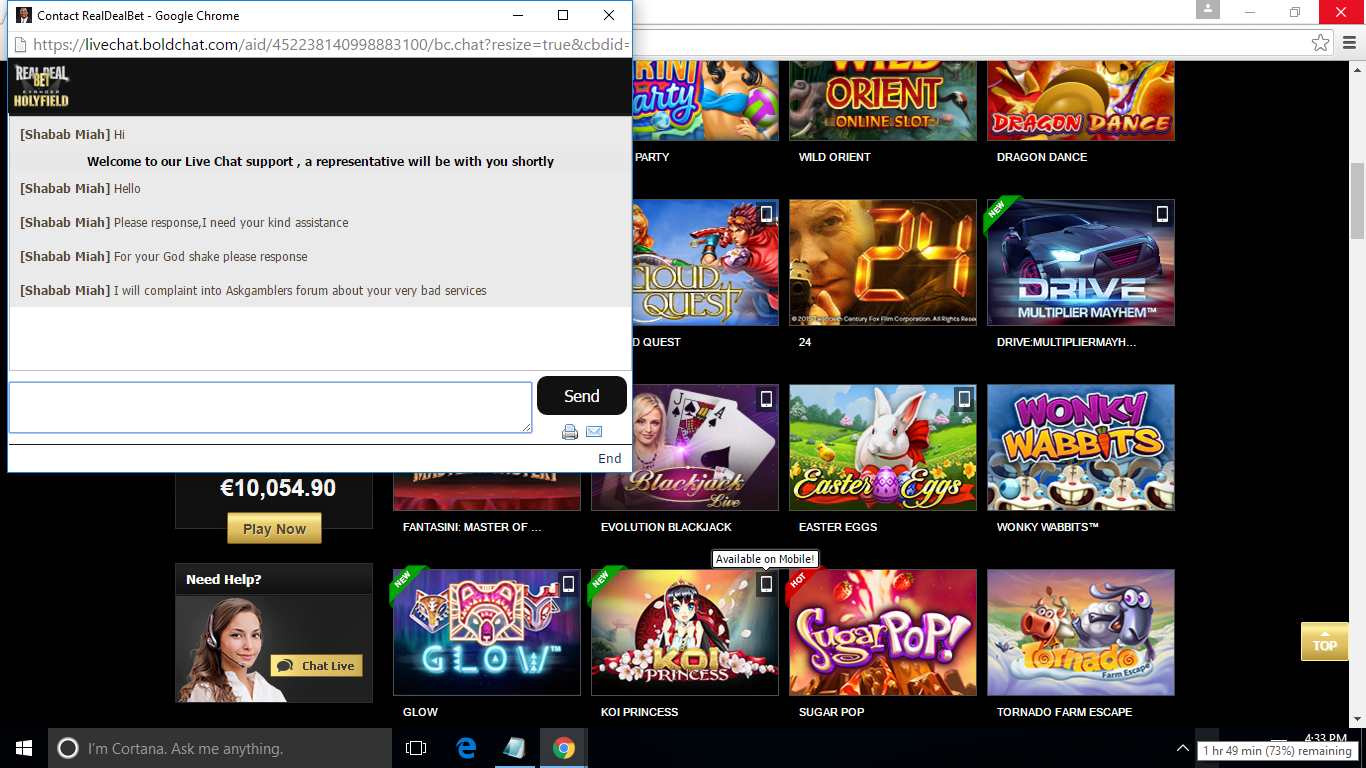The image size is (1366, 768).
Task: Open the Evolution Blackjack Live thumbnail
Action: click(x=685, y=448)
